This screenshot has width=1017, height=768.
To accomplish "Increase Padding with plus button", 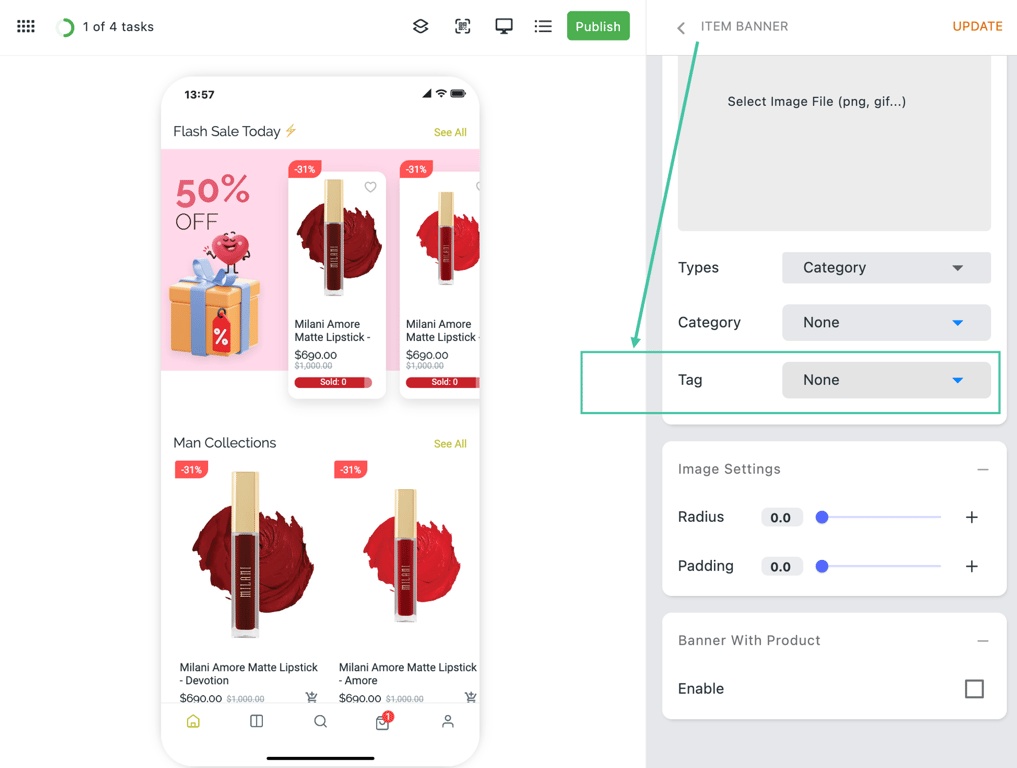I will click(972, 566).
